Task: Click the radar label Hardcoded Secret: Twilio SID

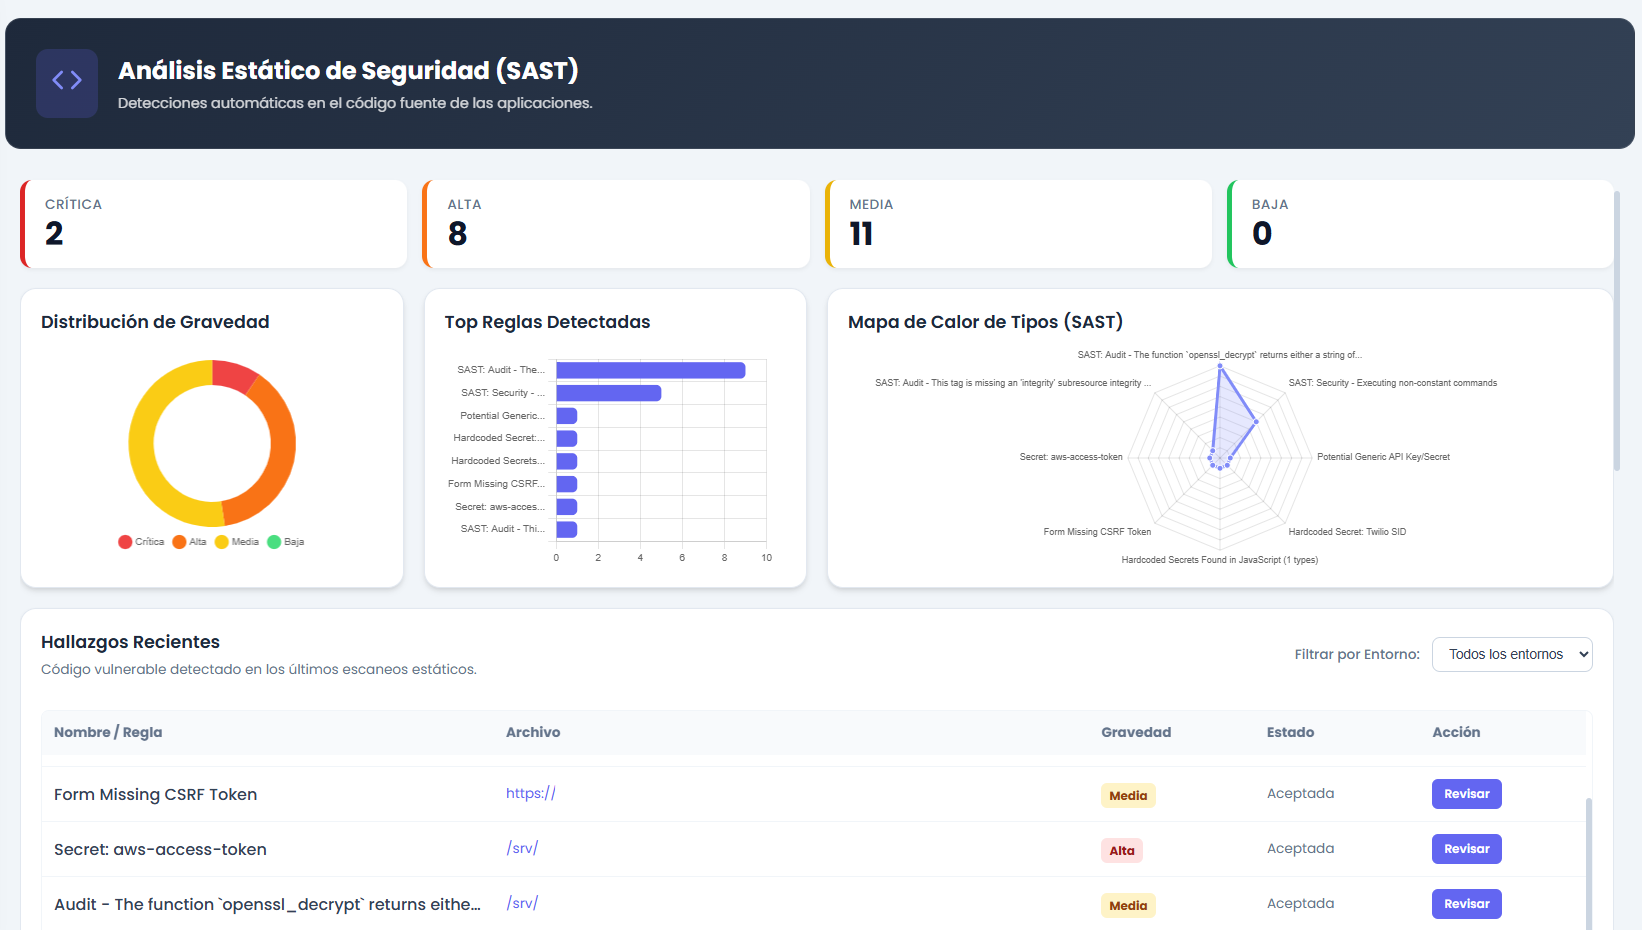Action: tap(1347, 532)
